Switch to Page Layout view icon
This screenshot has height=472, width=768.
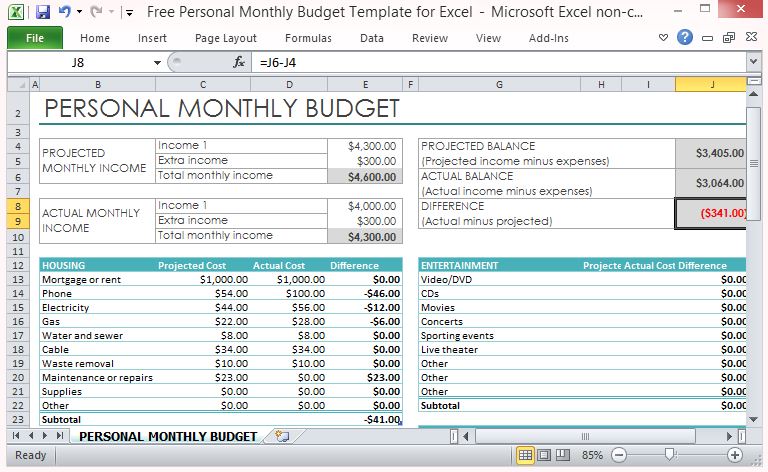pos(544,455)
